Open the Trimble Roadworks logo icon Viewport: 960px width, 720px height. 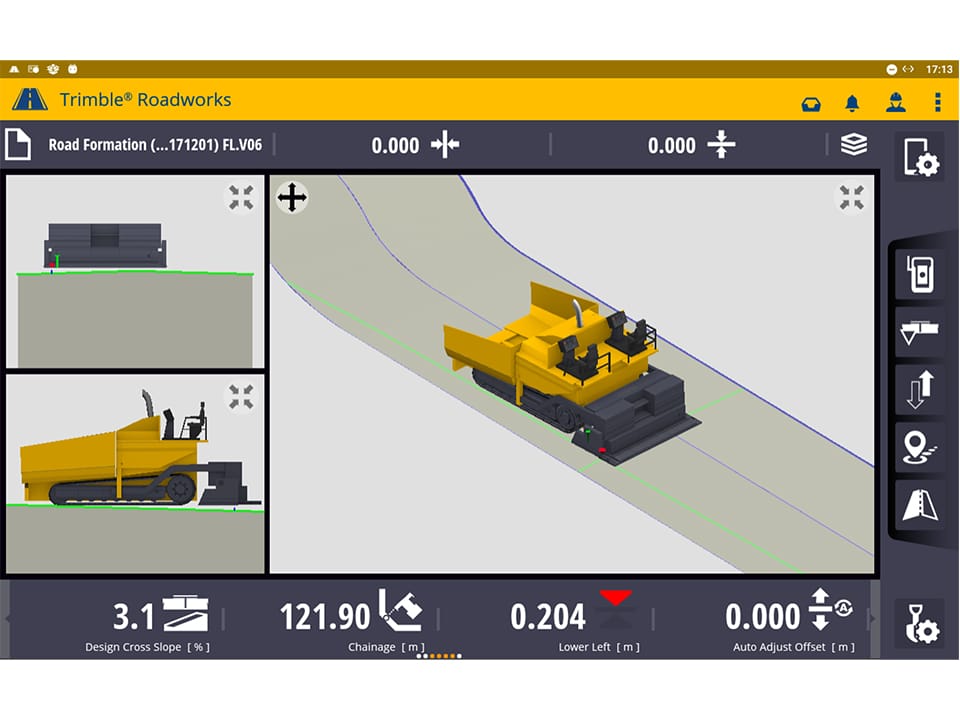coord(29,99)
